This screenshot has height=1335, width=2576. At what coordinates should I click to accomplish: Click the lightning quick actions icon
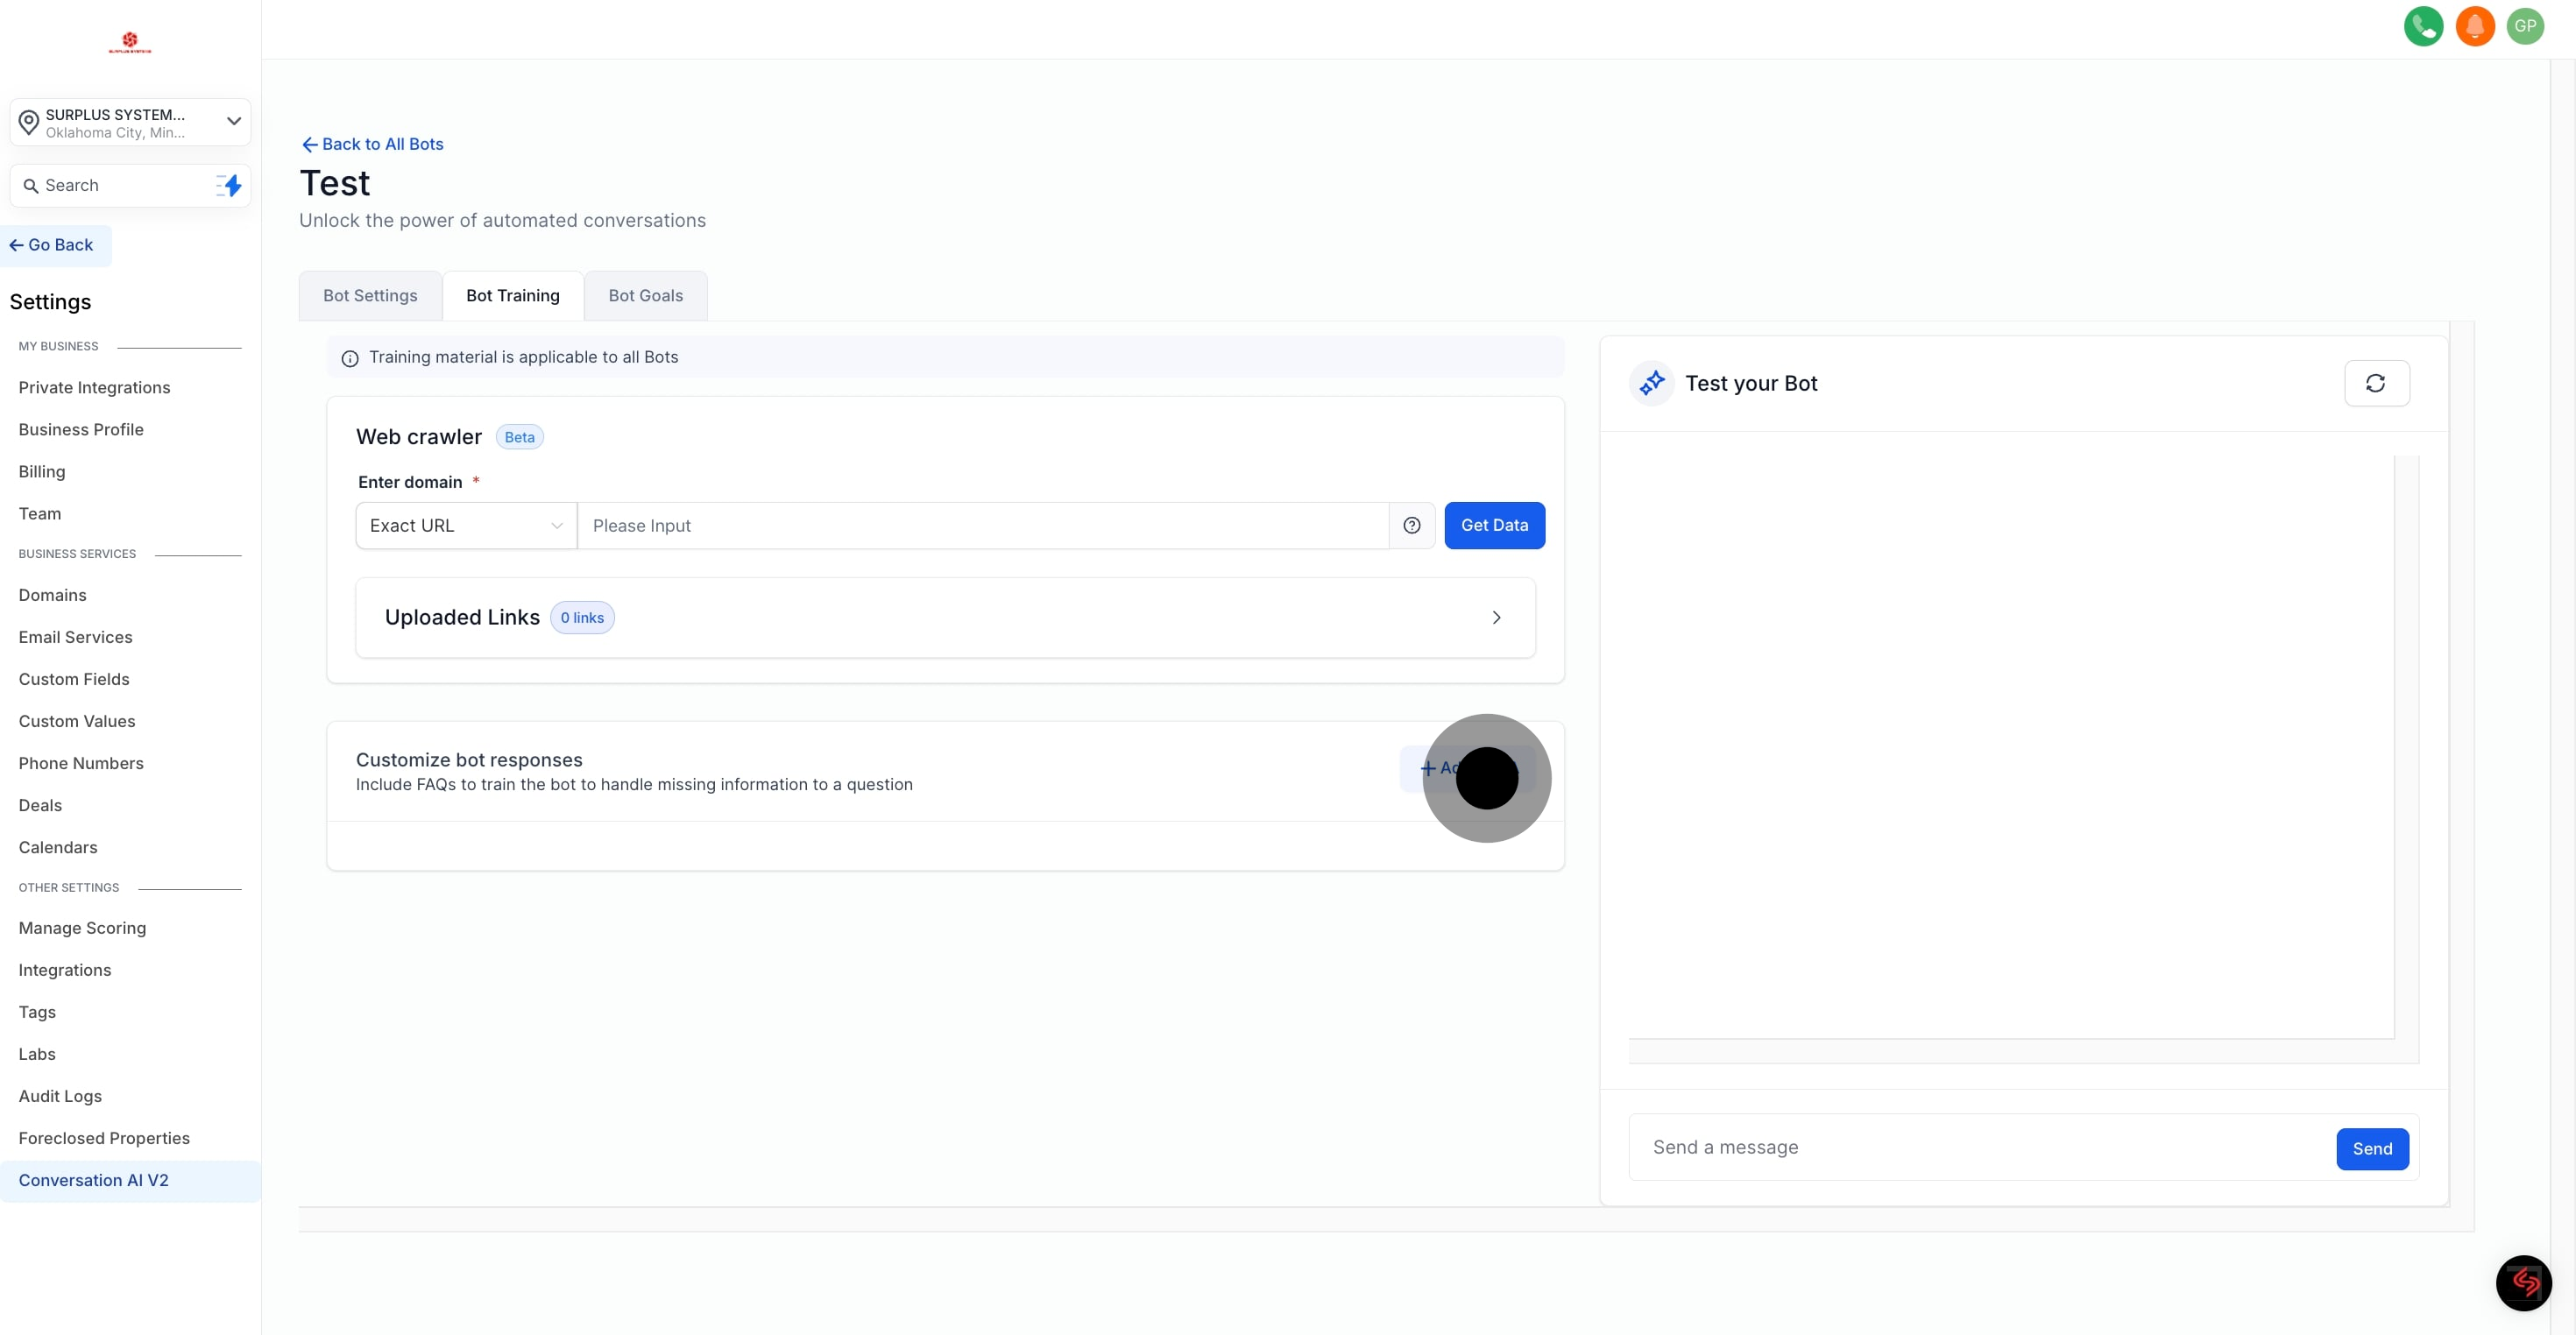tap(229, 185)
